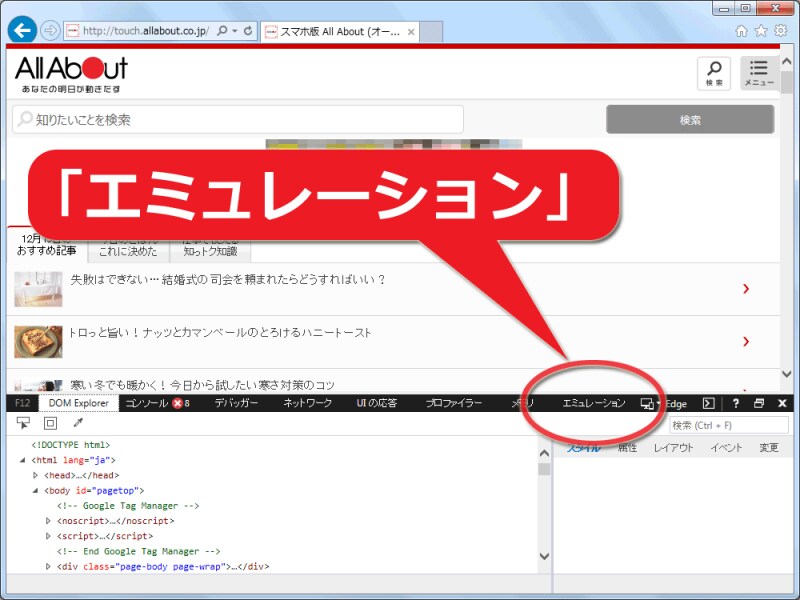This screenshot has width=800, height=600.
Task: Click the 知りたいことを検索 search field
Action: click(x=238, y=120)
